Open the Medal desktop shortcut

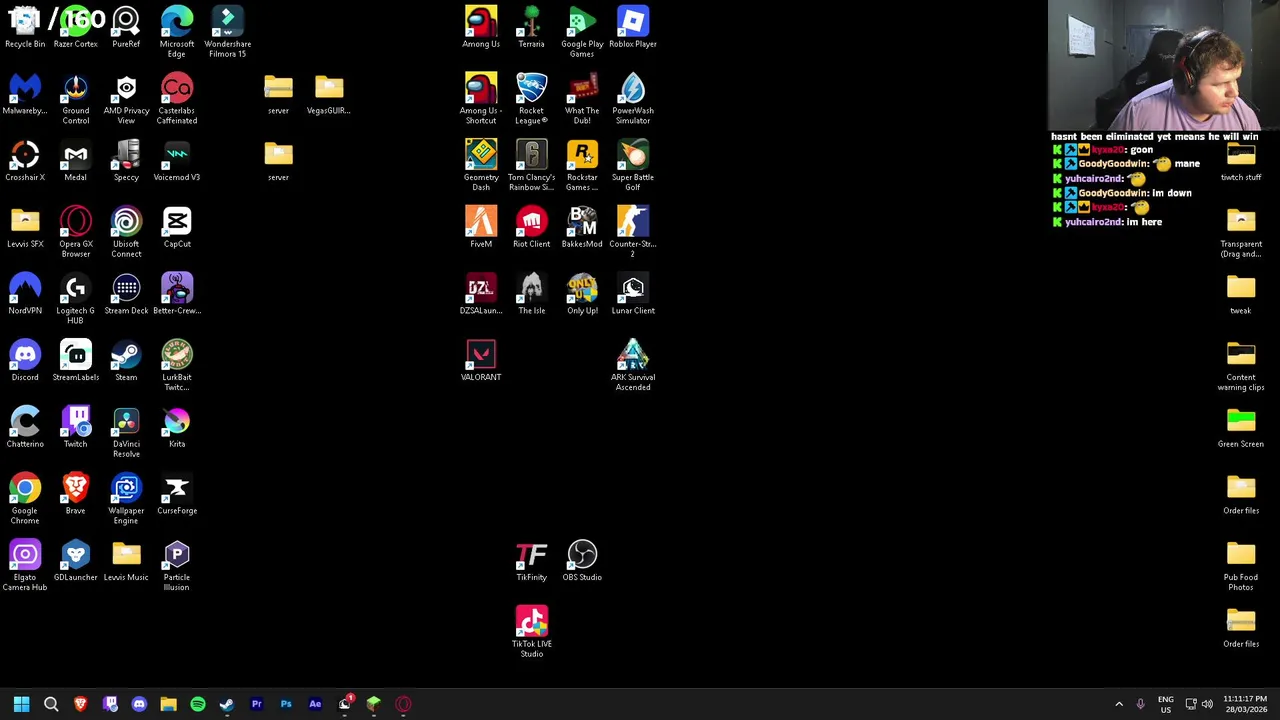(x=76, y=161)
